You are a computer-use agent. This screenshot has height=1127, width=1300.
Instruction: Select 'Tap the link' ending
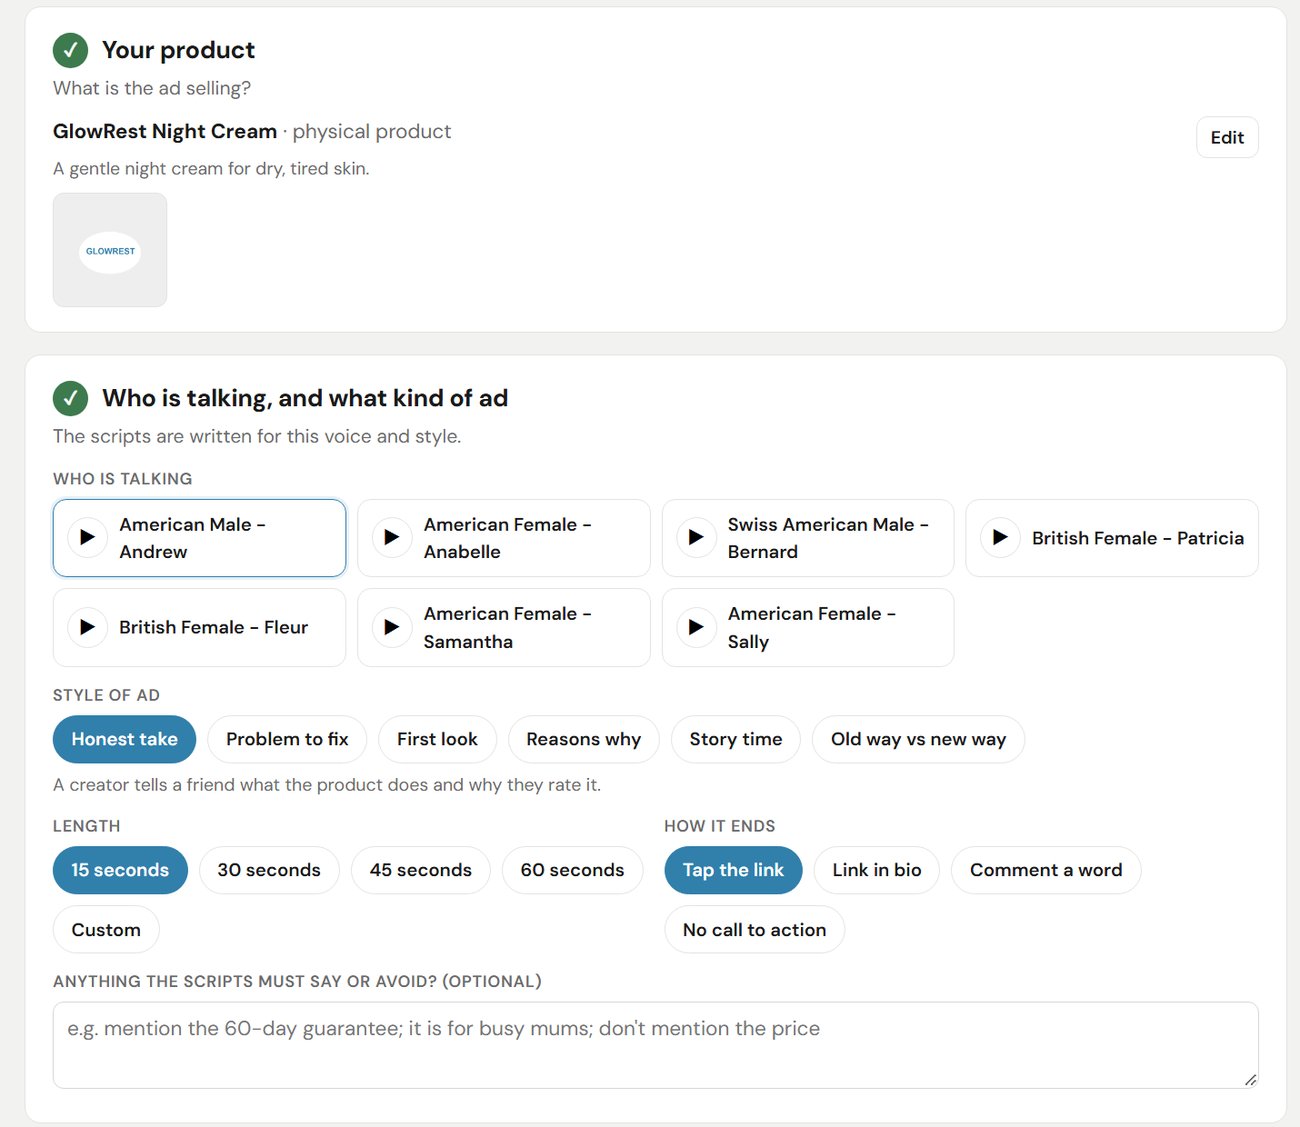point(733,870)
